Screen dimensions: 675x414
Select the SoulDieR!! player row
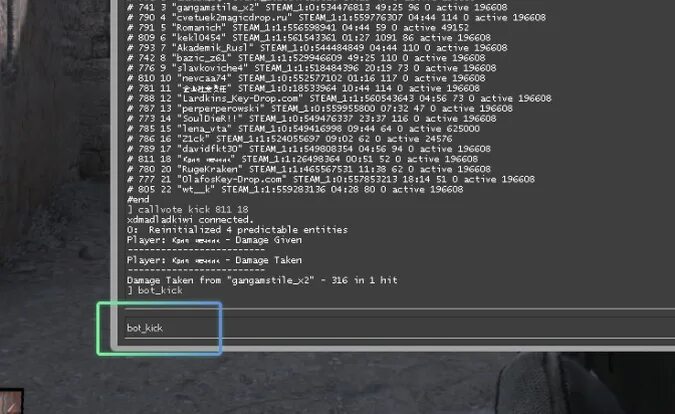312,119
